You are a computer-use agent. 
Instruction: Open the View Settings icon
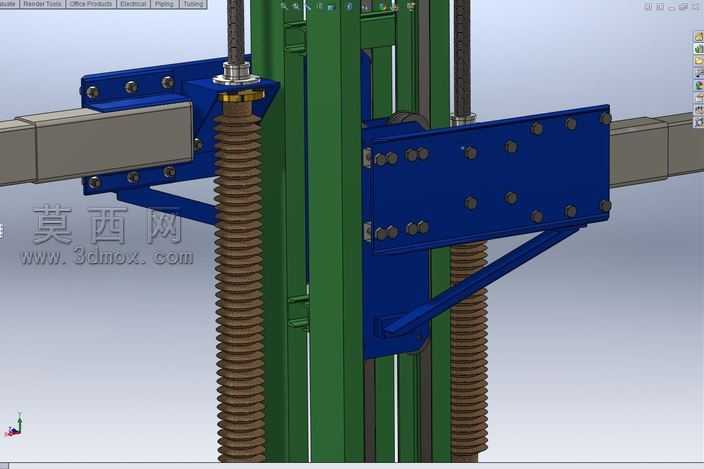411,7
